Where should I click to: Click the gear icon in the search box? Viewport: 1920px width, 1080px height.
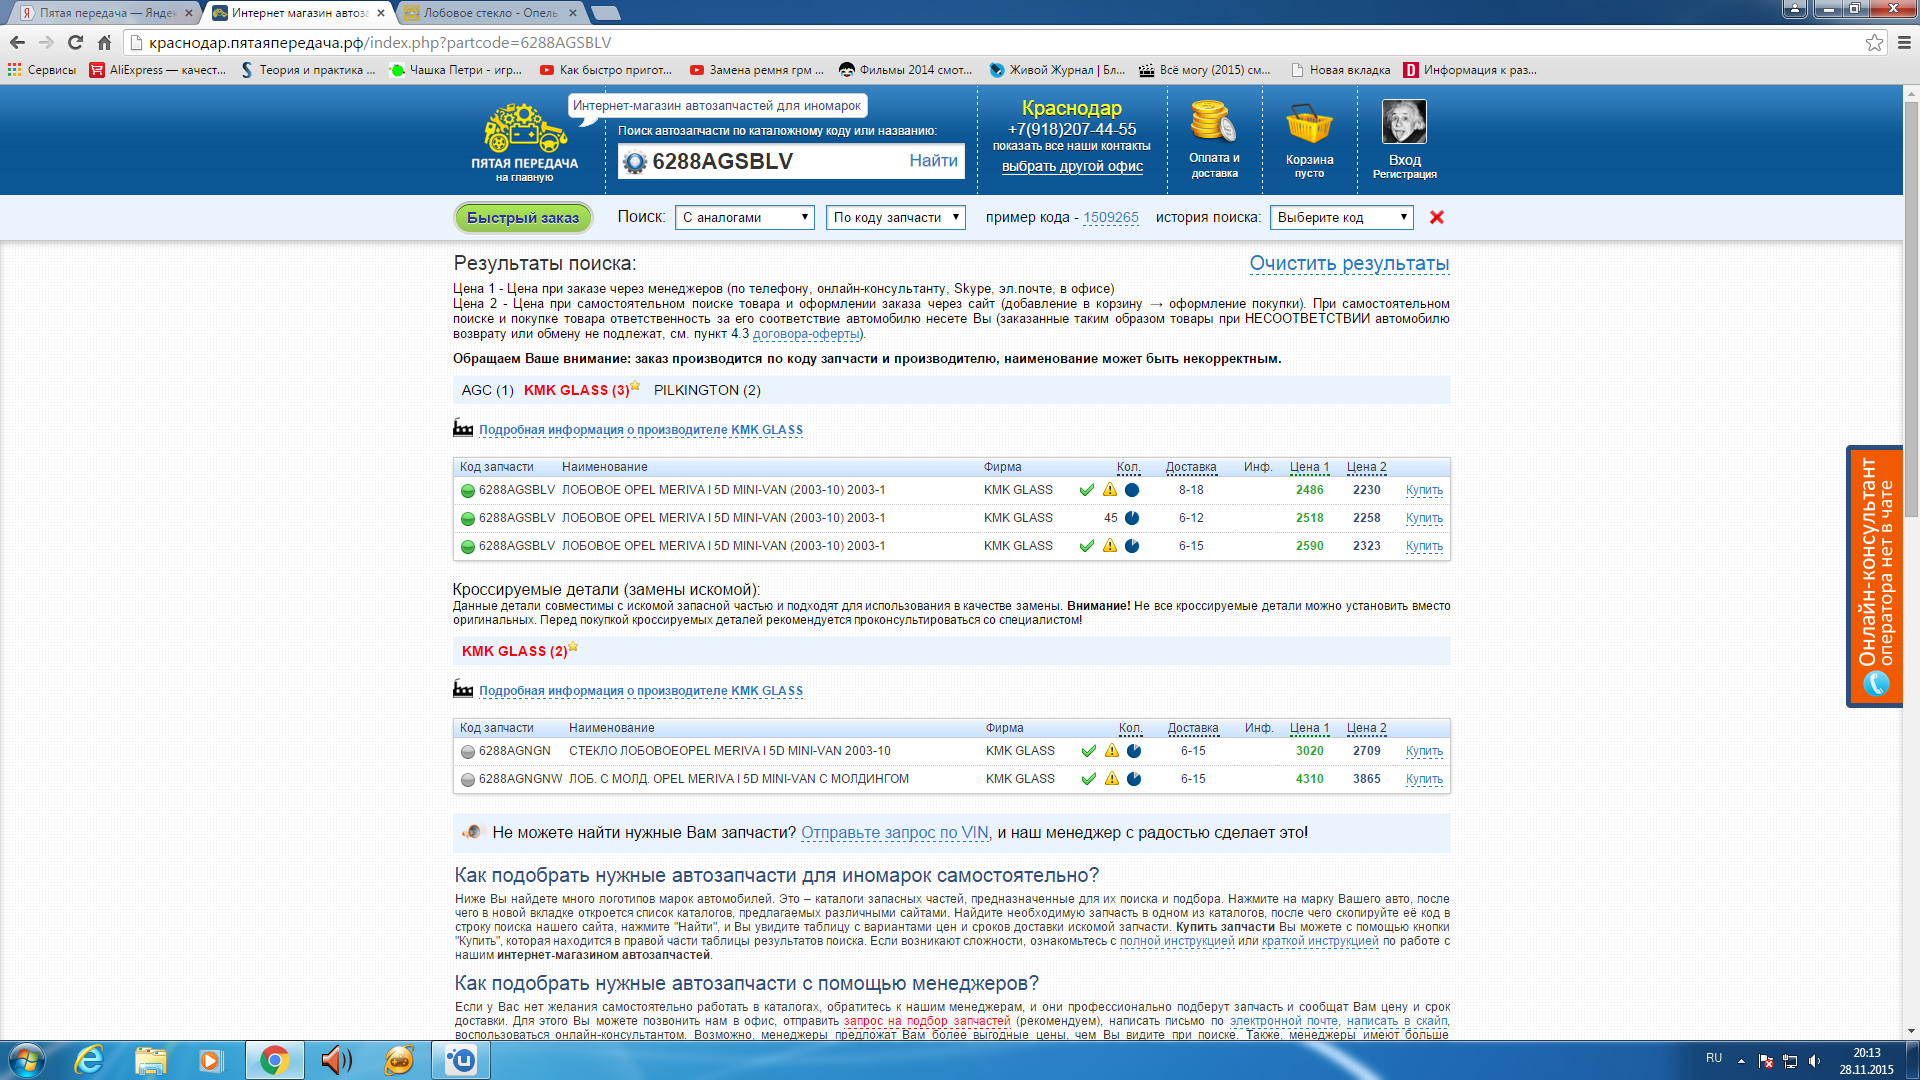coord(635,162)
